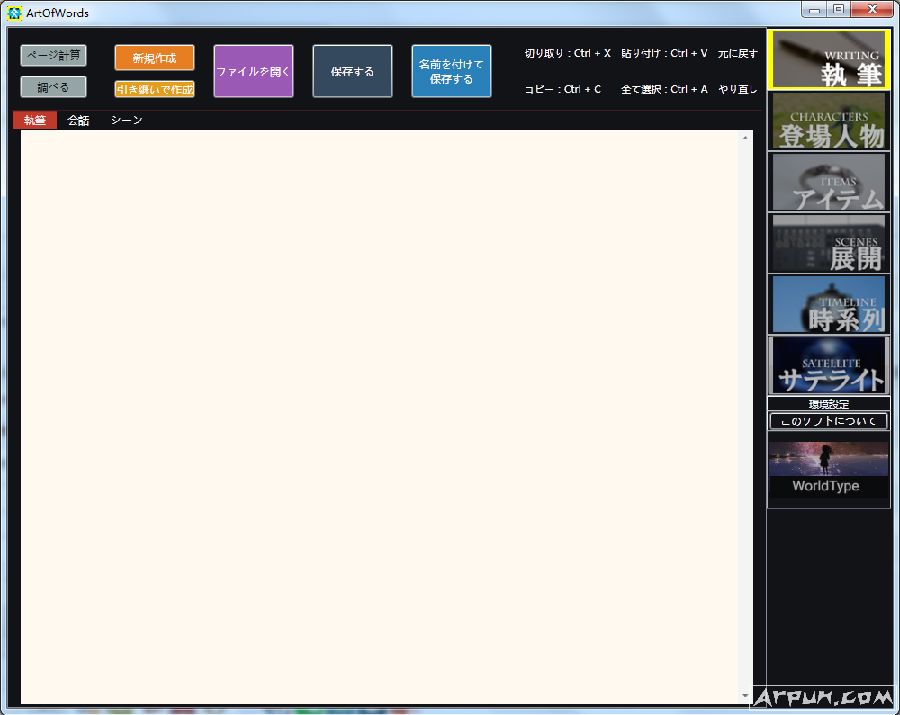Screen dimensions: 900x715
Task: Open the CHARACTERS 登場人物 panel
Action: pos(828,121)
